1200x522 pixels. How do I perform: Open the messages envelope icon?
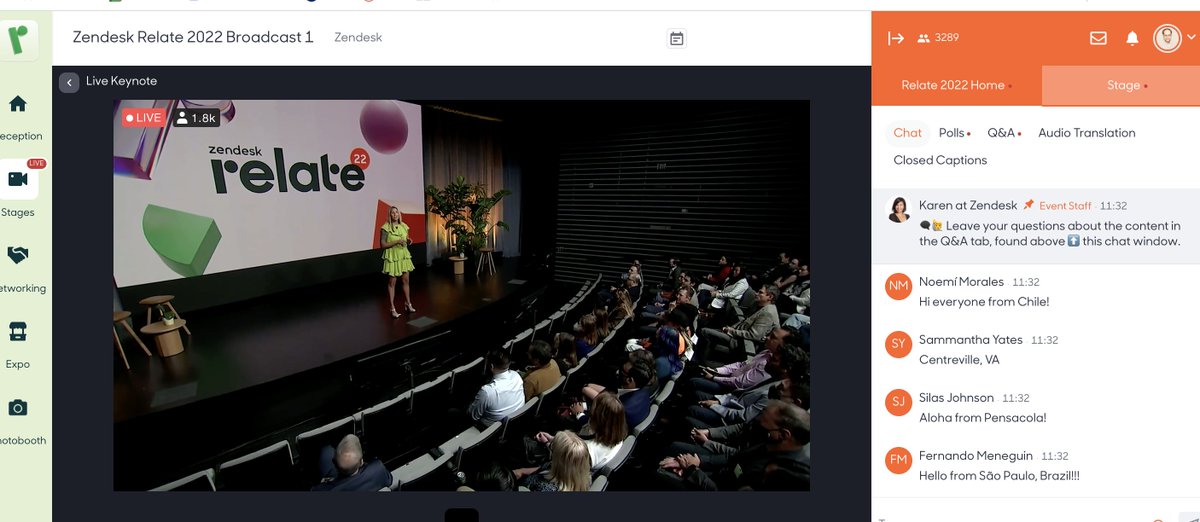(x=1098, y=38)
